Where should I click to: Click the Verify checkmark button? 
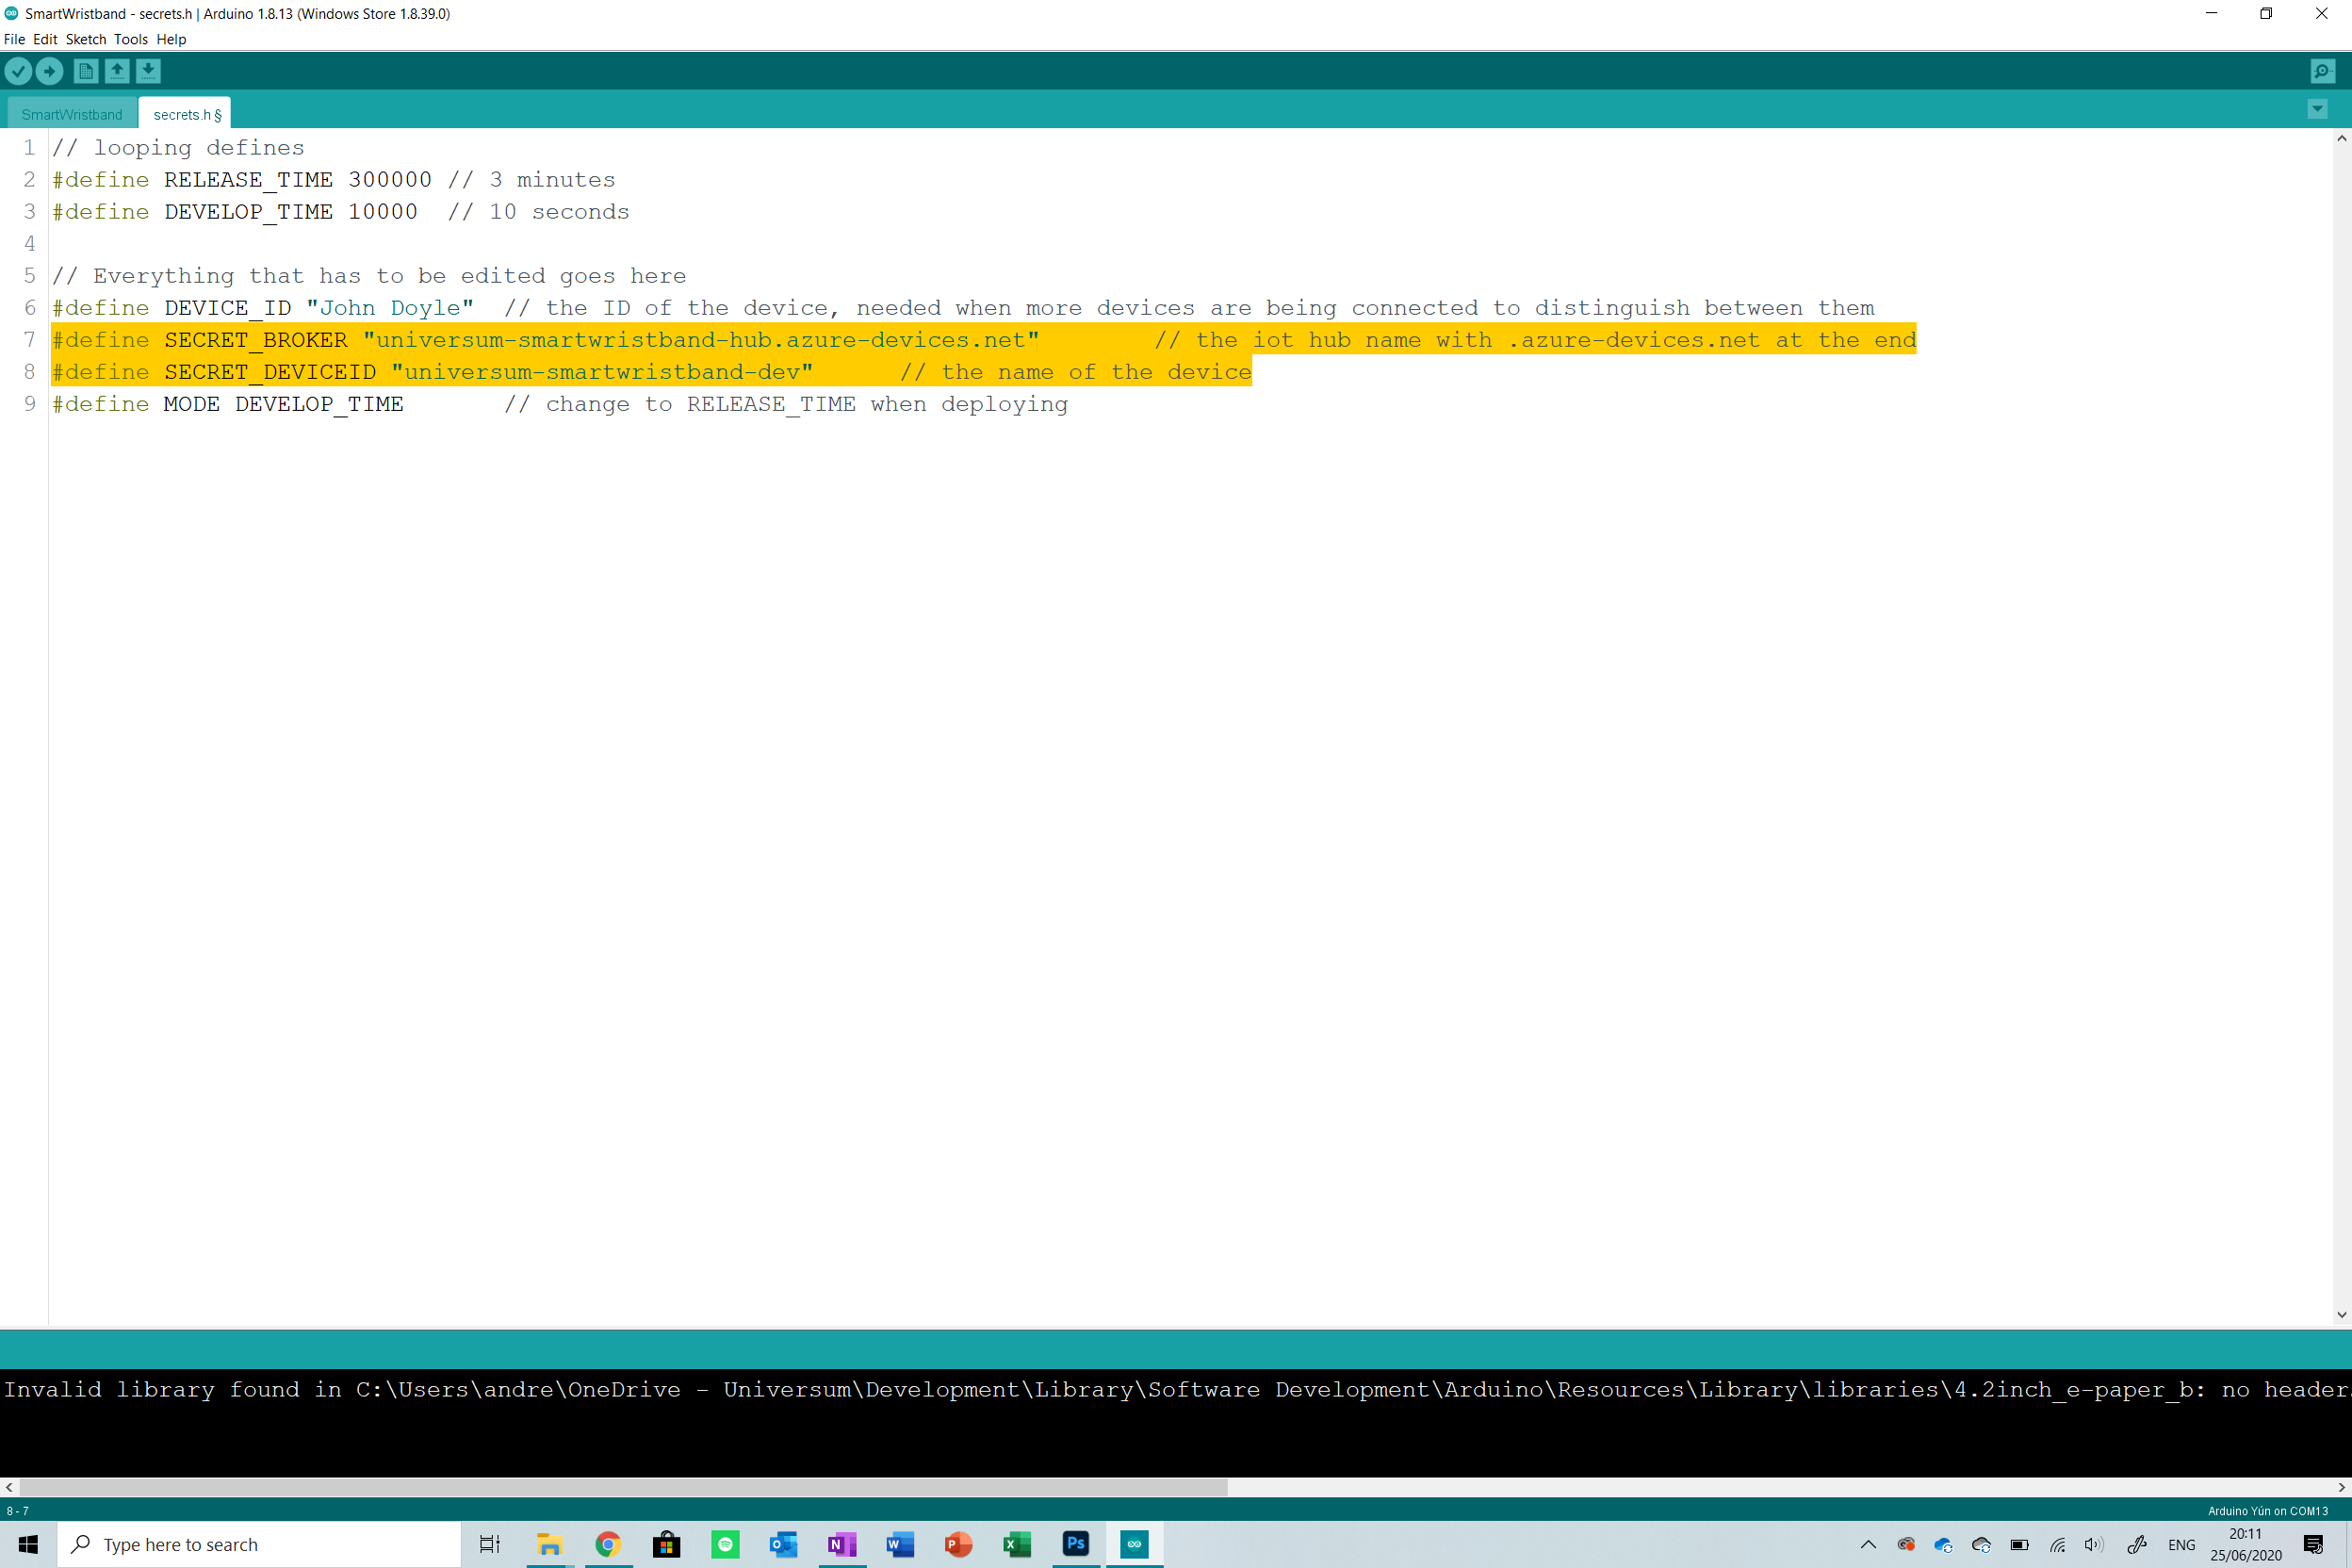point(18,71)
